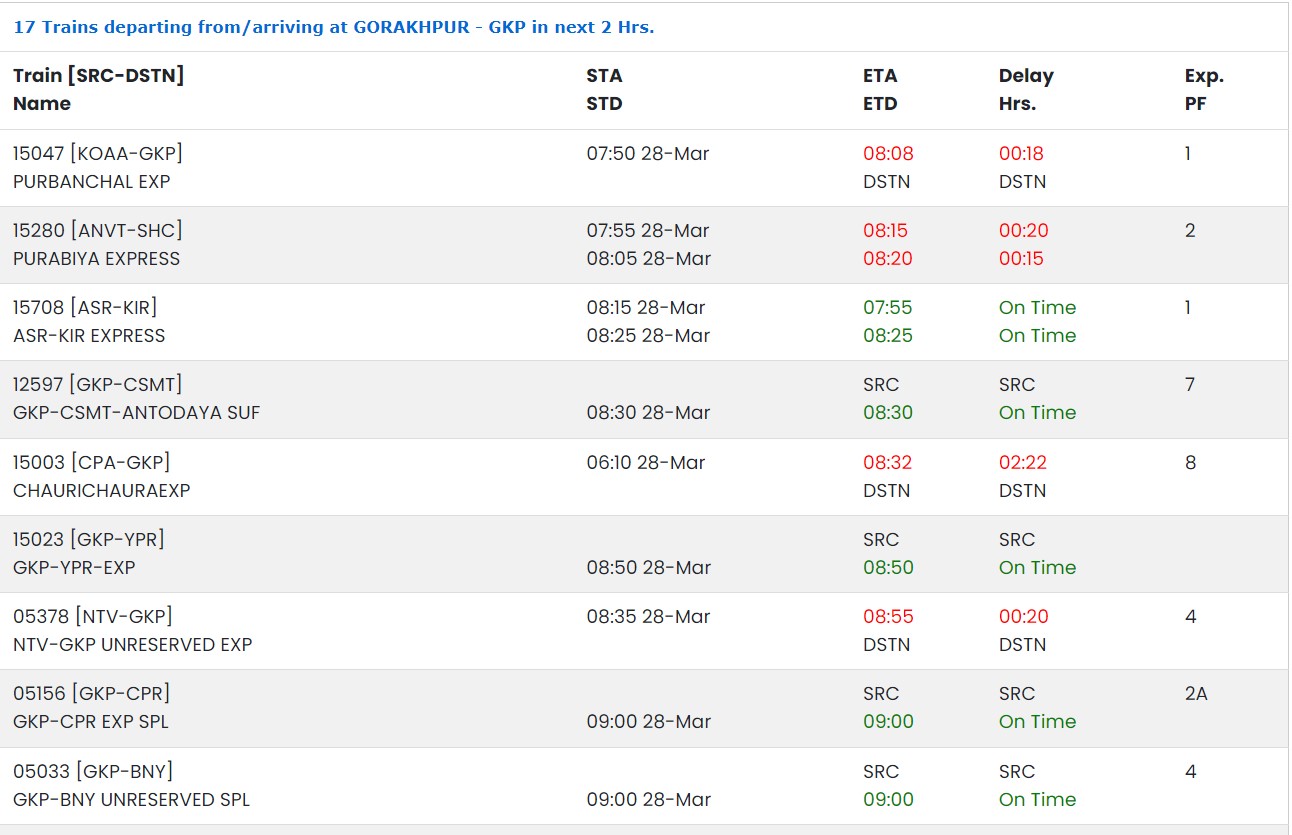Click the '17 Trains departing from/arriving at GORAKHPUR' heading
The height and width of the screenshot is (835, 1292).
pos(333,27)
